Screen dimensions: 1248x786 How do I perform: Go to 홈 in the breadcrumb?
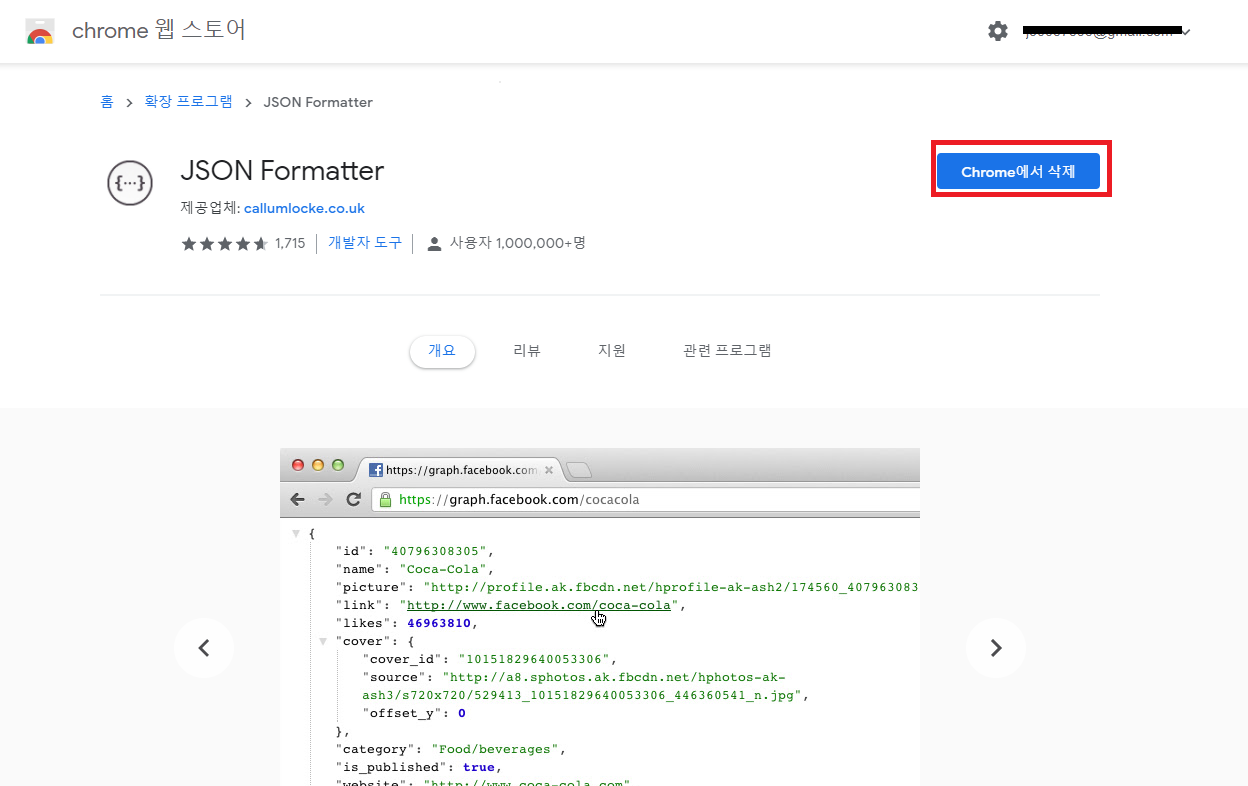pyautogui.click(x=107, y=102)
